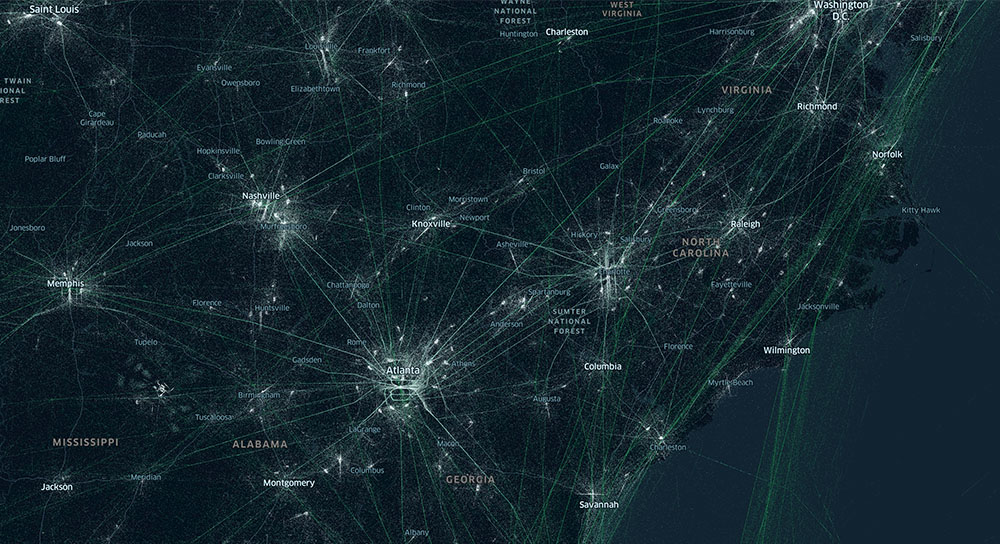Click the Meridian label
The width and height of the screenshot is (1000, 544).
tap(146, 477)
